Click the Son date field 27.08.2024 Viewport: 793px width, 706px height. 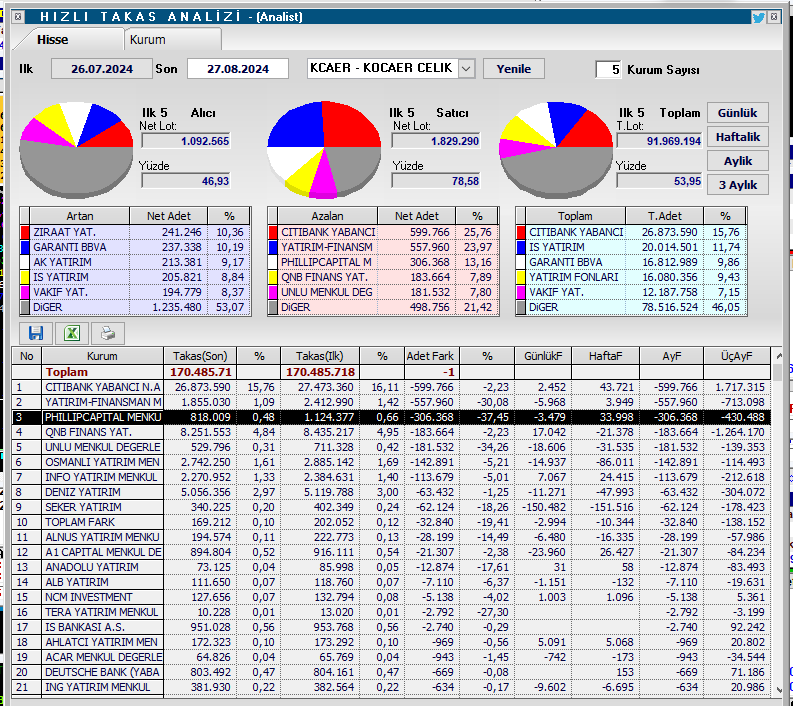tap(238, 69)
